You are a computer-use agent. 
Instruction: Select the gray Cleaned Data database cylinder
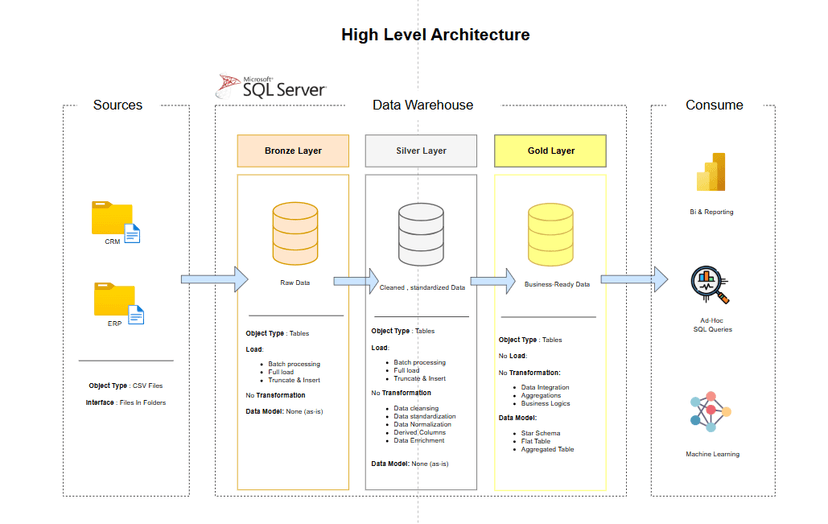tap(421, 234)
